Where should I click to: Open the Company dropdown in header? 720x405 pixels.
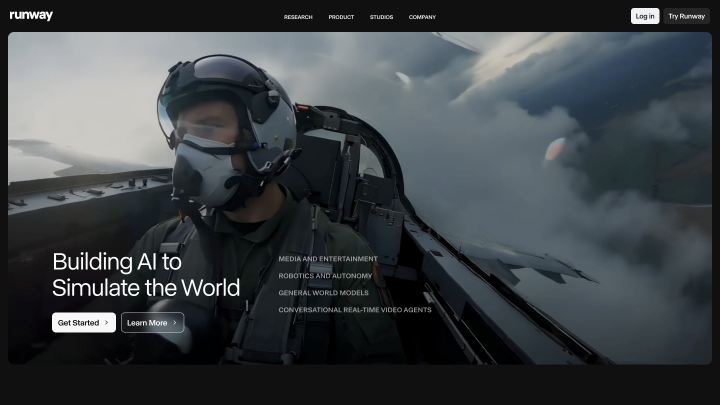(422, 17)
